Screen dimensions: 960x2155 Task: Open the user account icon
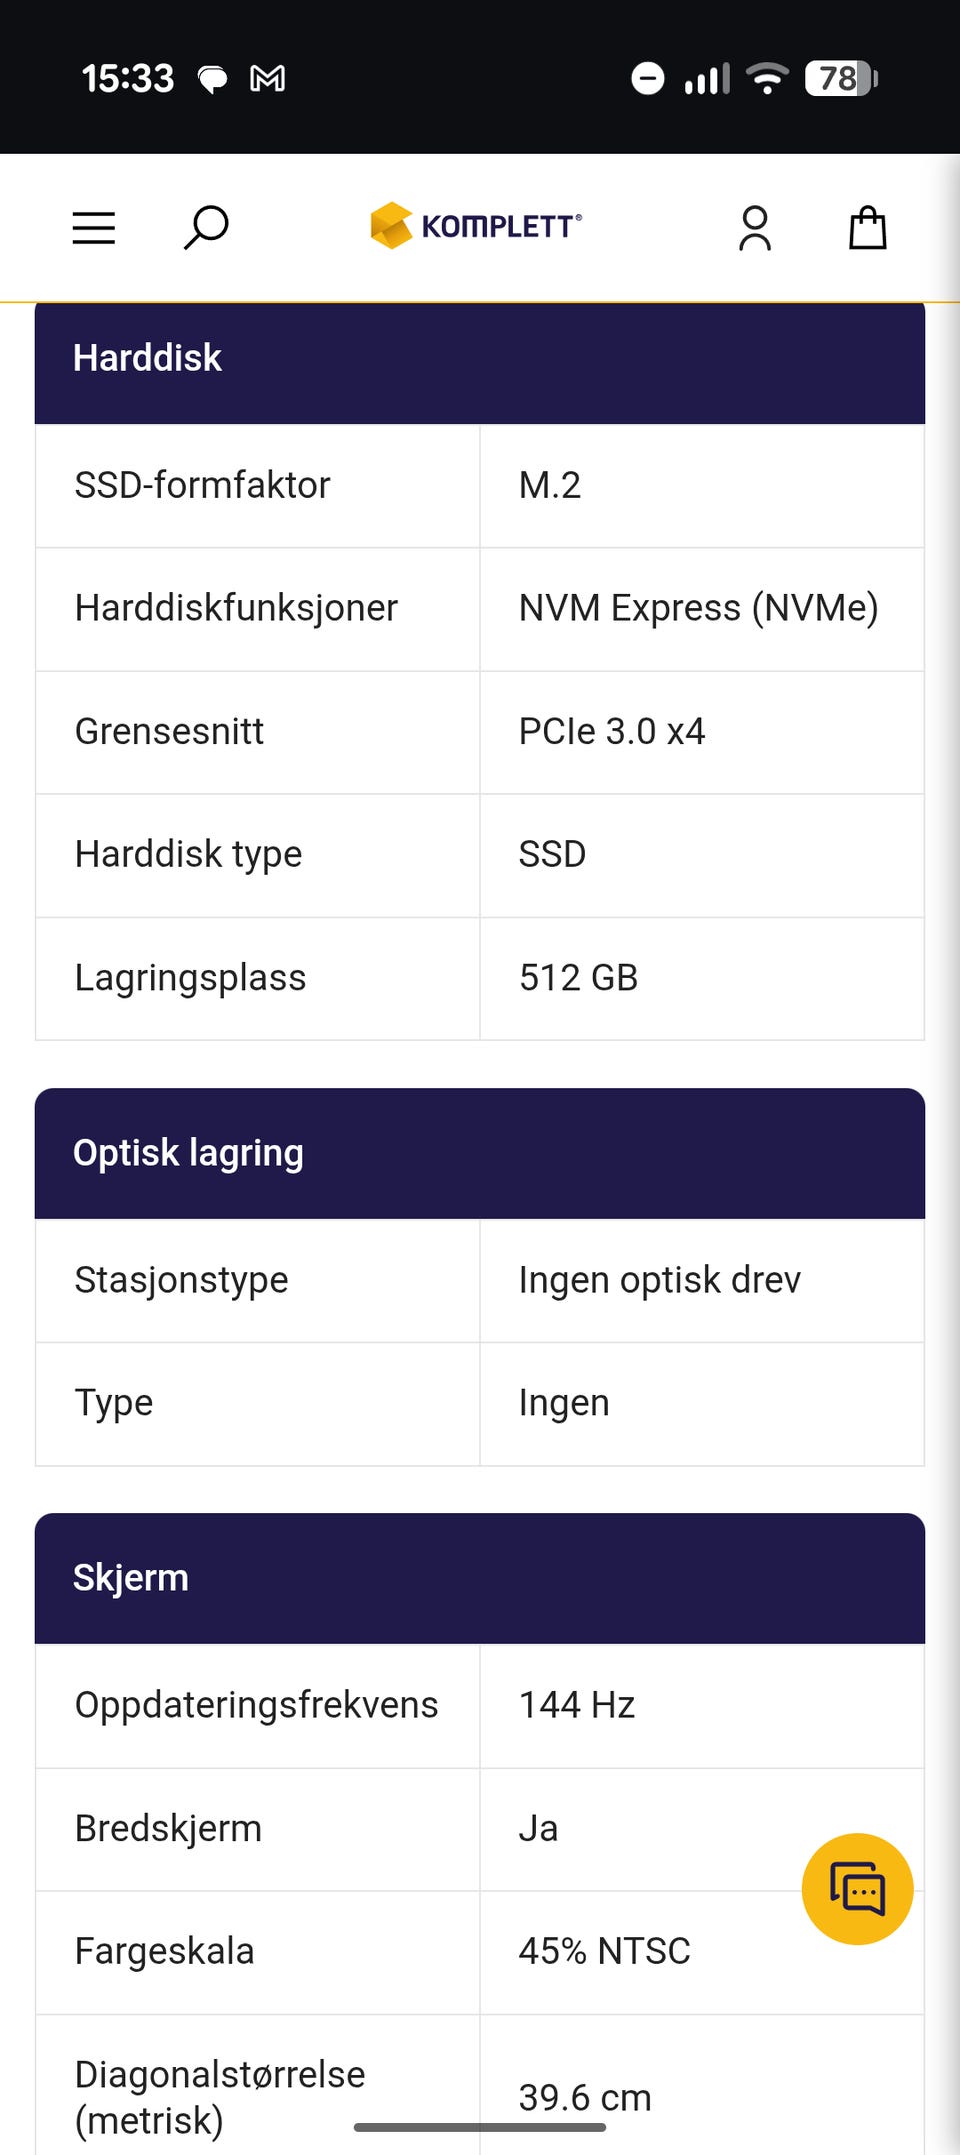(x=755, y=228)
